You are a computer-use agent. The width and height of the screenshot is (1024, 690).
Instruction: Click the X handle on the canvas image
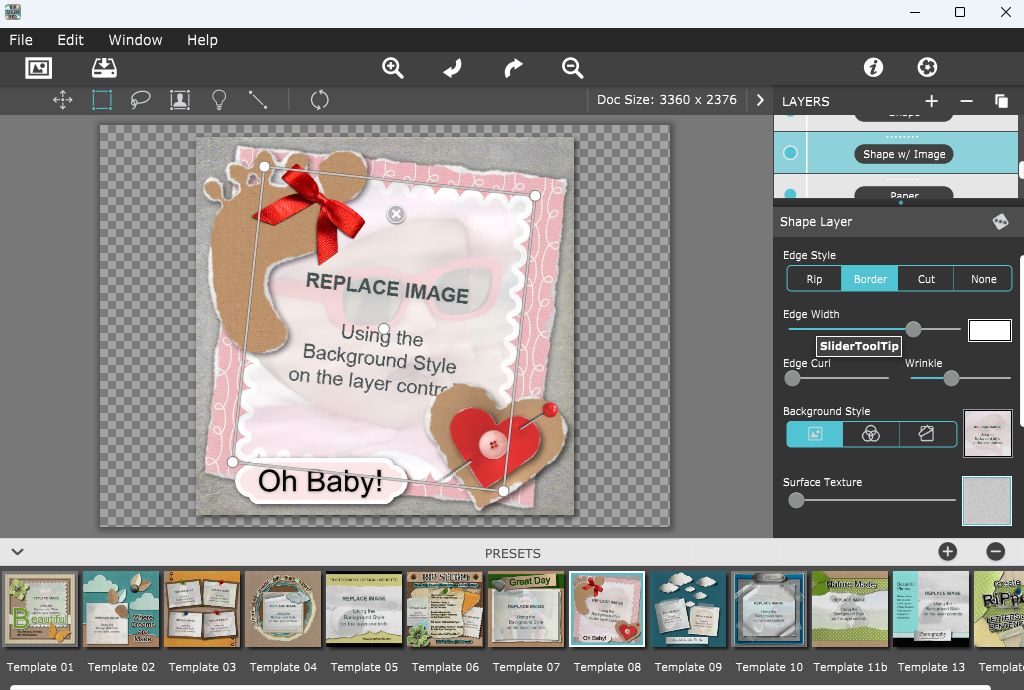tap(396, 214)
